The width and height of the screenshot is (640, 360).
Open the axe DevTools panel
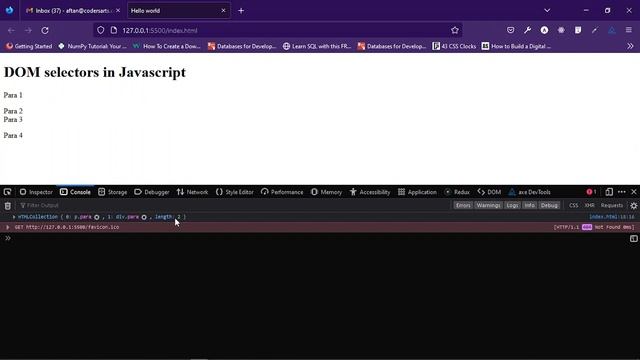coord(529,192)
